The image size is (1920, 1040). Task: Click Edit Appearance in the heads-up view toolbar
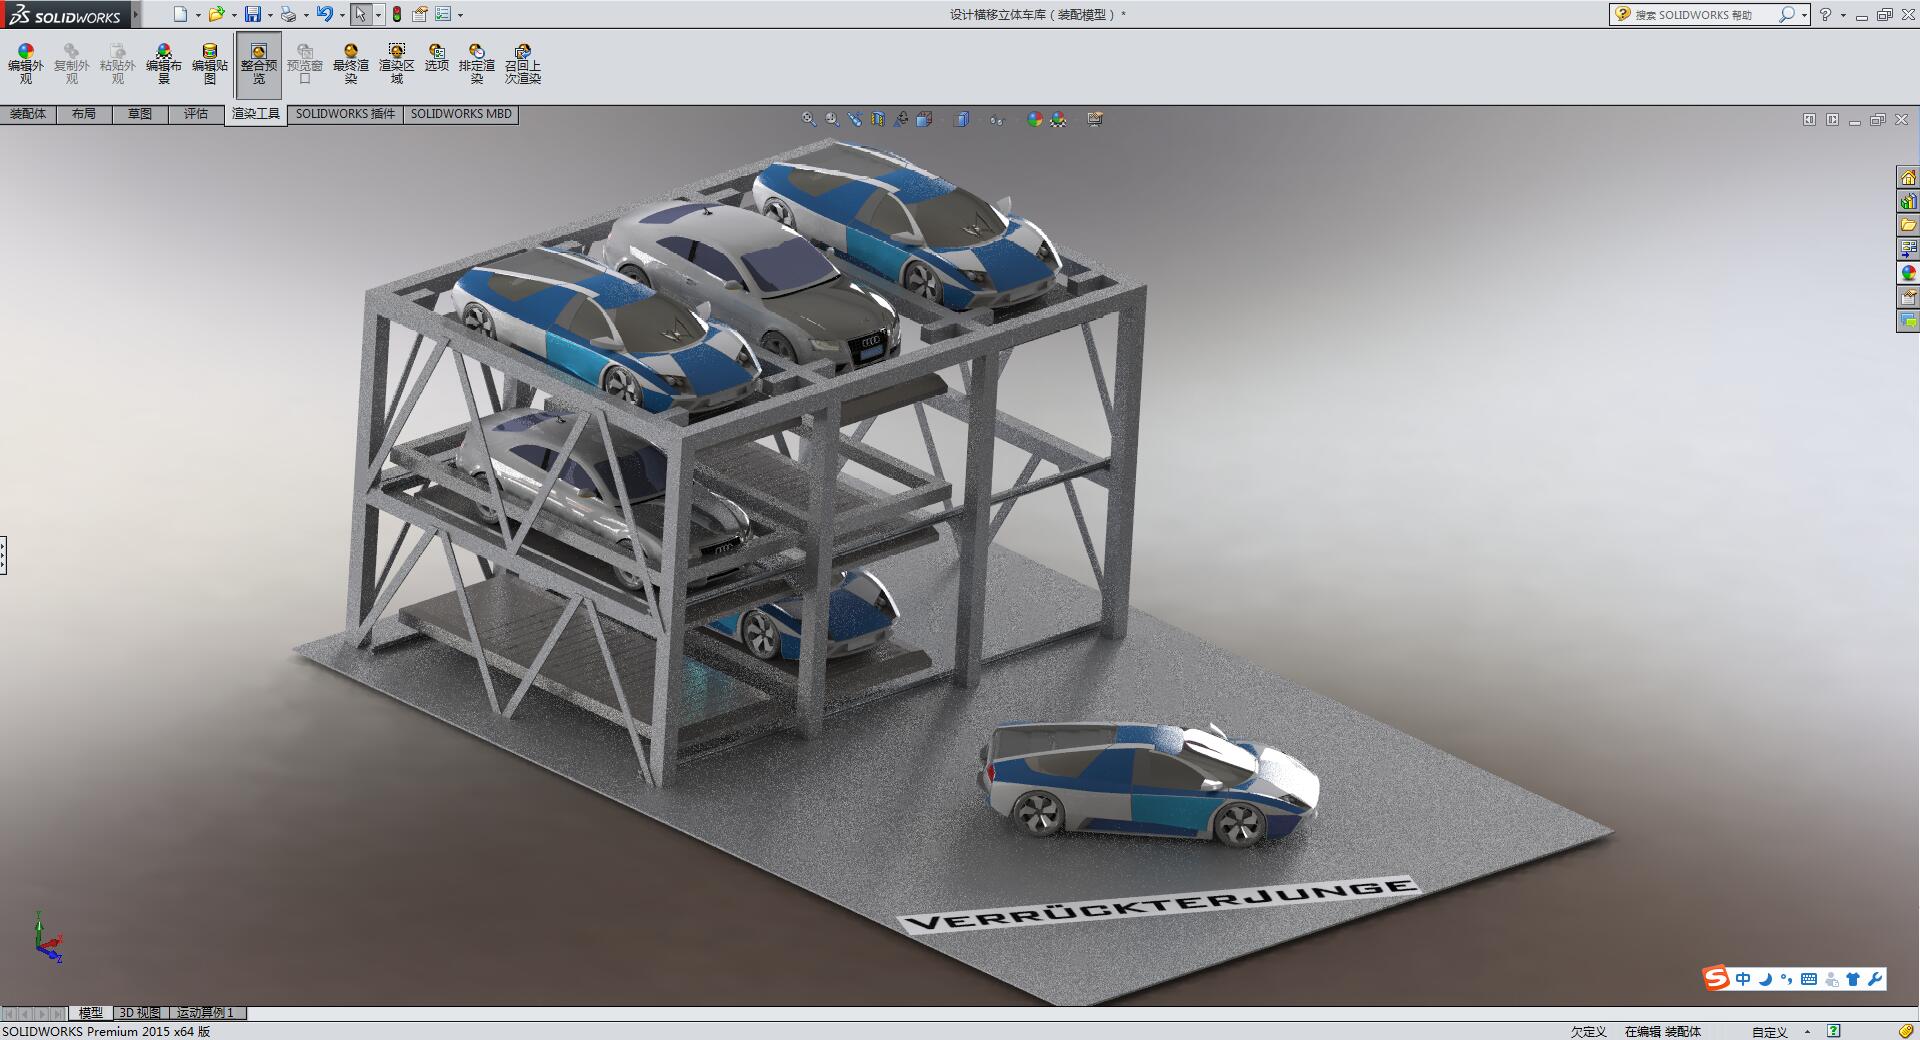(x=1035, y=119)
